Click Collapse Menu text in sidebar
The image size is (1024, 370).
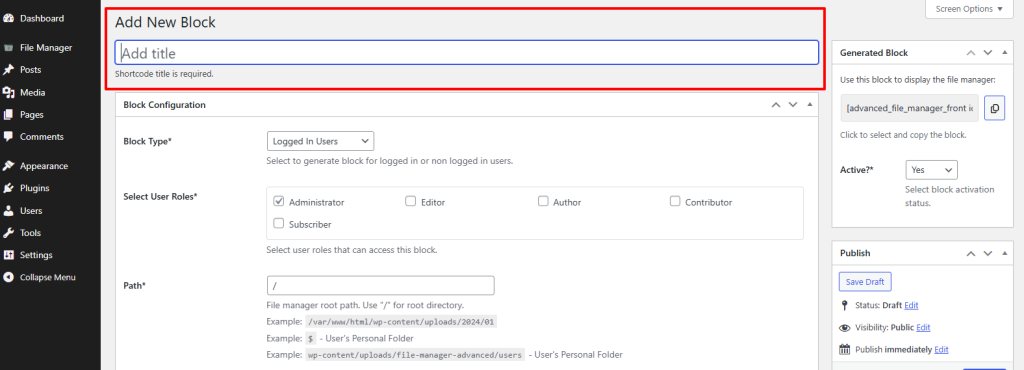(48, 277)
